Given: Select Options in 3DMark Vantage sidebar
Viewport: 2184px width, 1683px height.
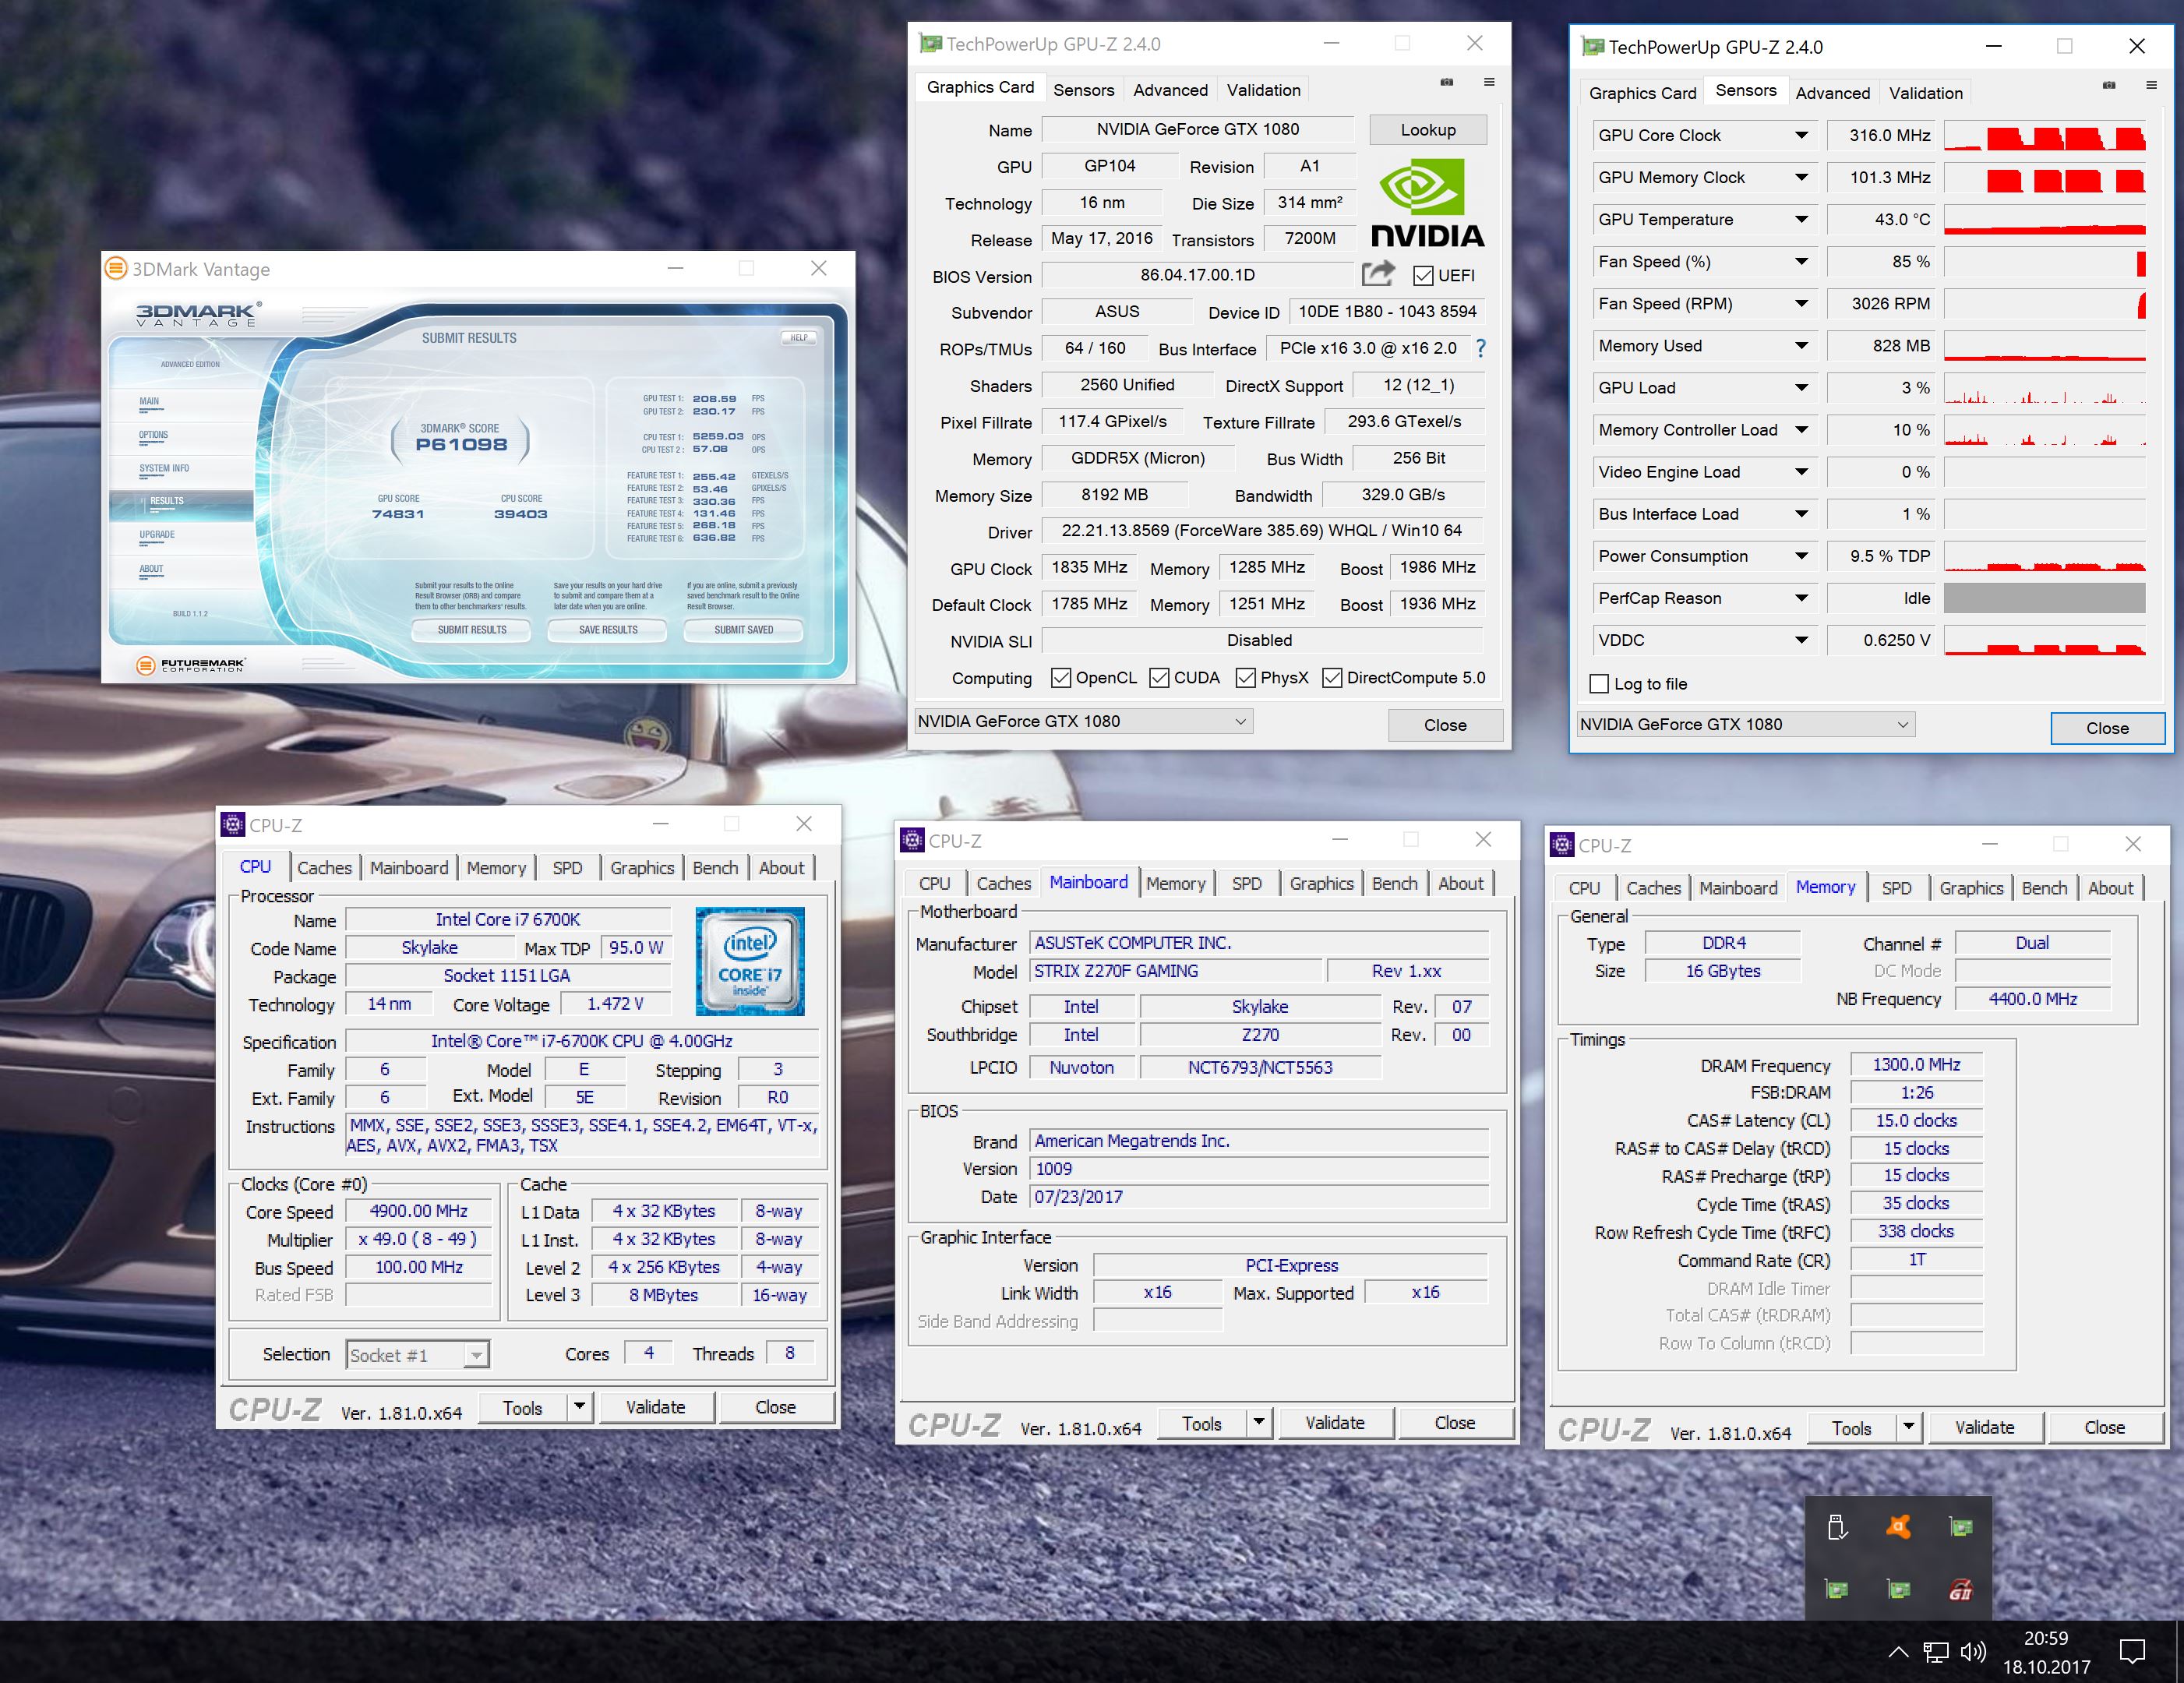Looking at the screenshot, I should [x=153, y=435].
